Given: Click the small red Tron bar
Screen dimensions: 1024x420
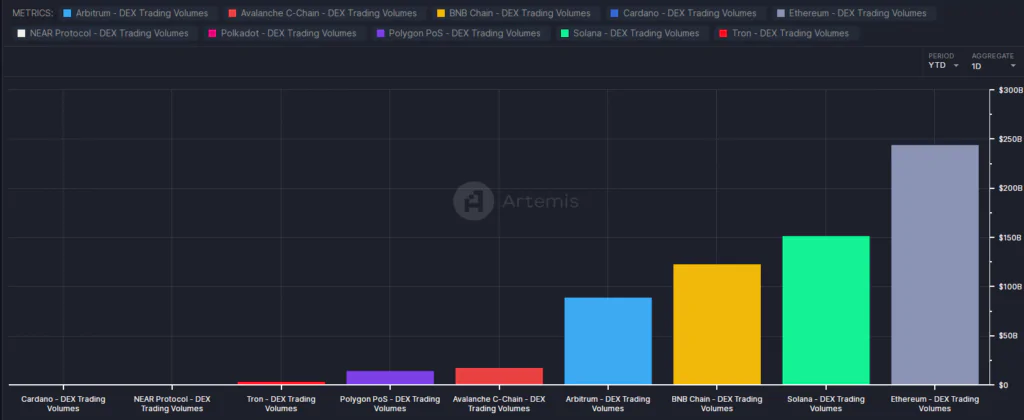Looking at the screenshot, I should pos(281,383).
